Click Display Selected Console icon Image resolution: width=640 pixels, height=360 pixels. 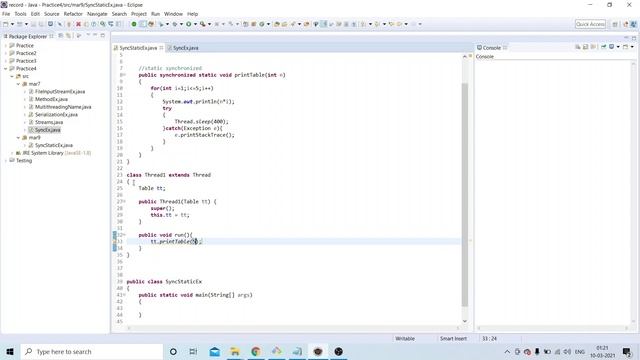tap(611, 47)
